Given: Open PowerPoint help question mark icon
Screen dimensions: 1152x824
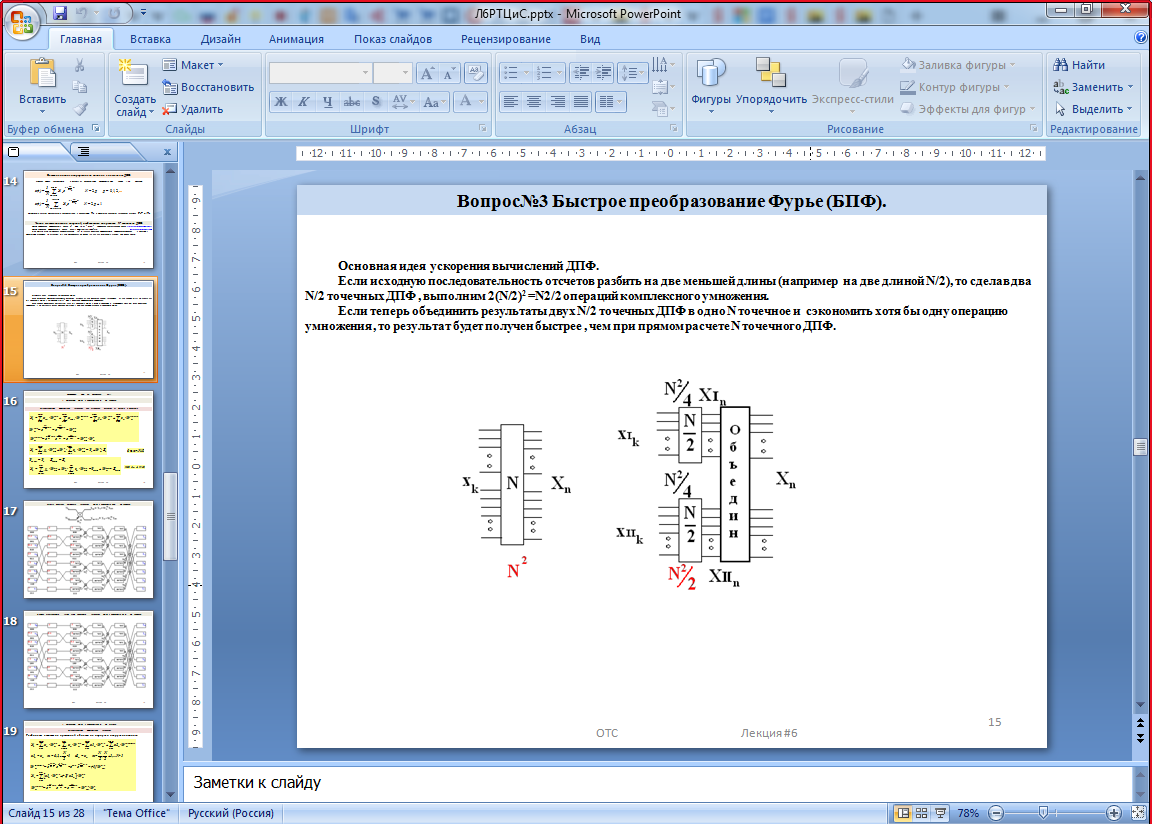Looking at the screenshot, I should point(1141,38).
